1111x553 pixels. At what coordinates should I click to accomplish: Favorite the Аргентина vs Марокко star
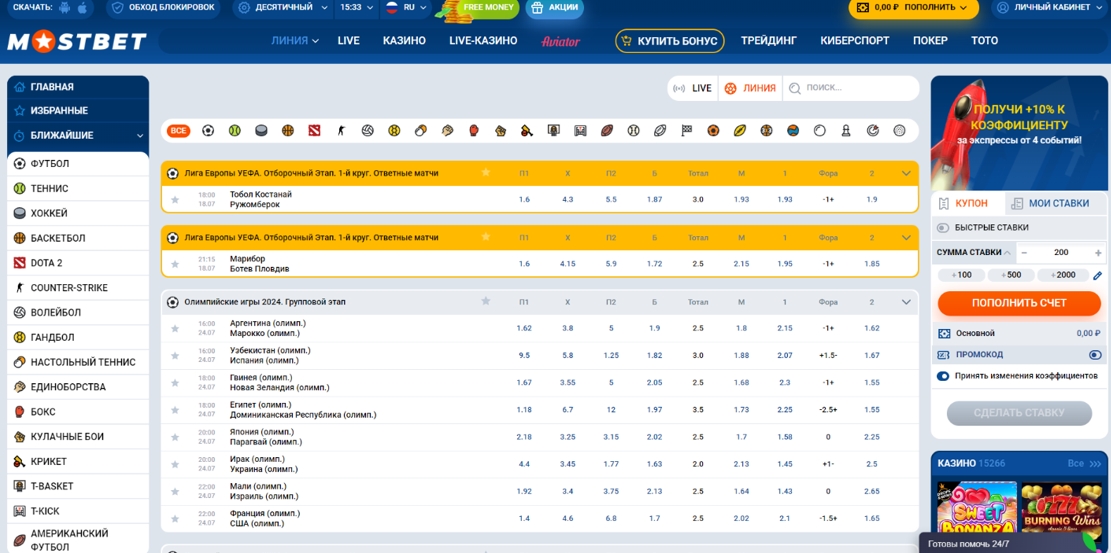(x=175, y=328)
